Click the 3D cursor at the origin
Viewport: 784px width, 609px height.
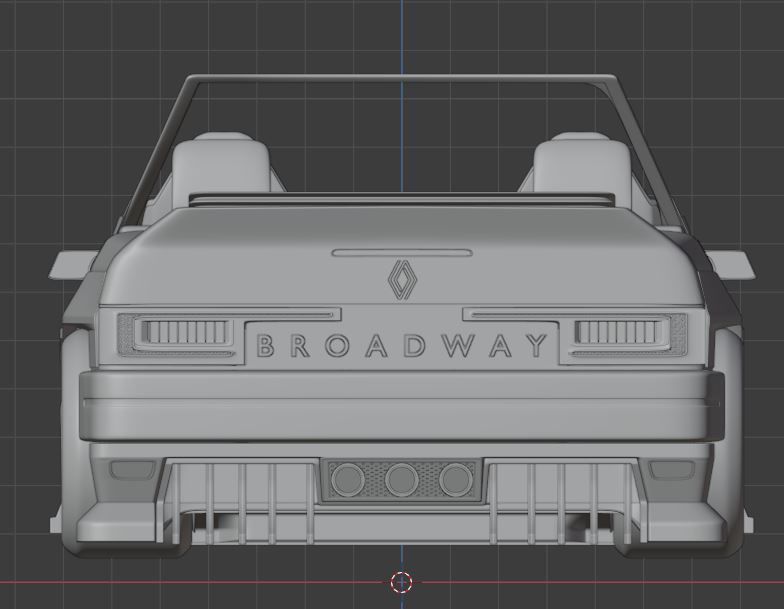pos(401,582)
